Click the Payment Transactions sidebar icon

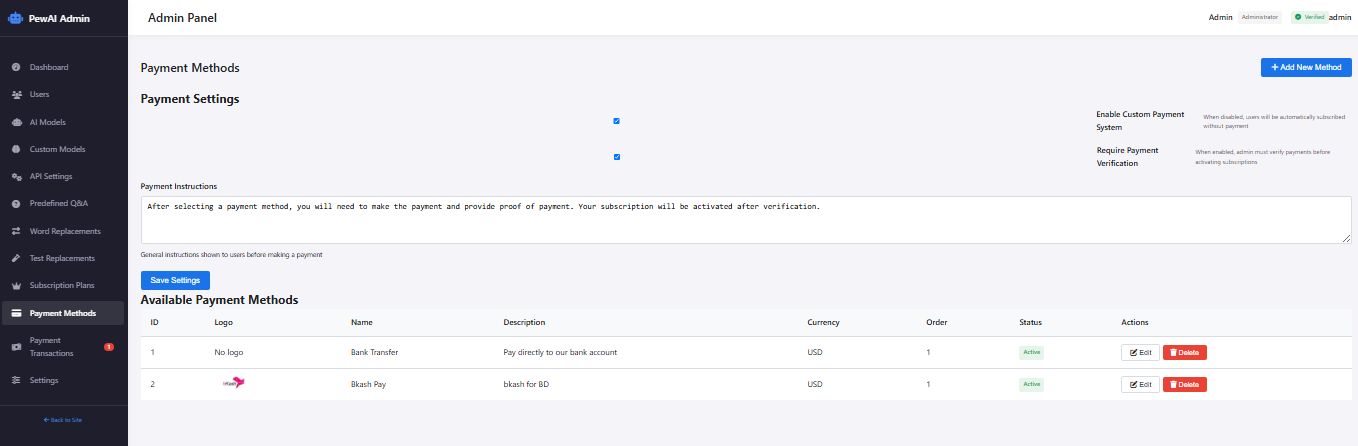click(16, 346)
